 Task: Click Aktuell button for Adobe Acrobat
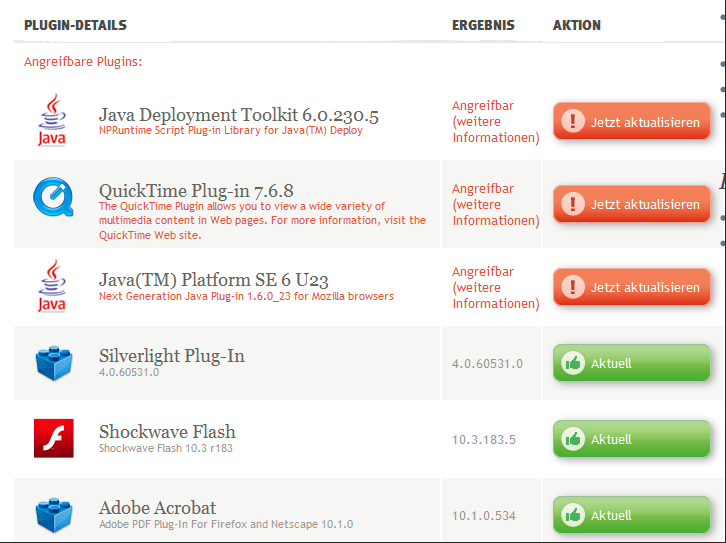click(x=632, y=515)
